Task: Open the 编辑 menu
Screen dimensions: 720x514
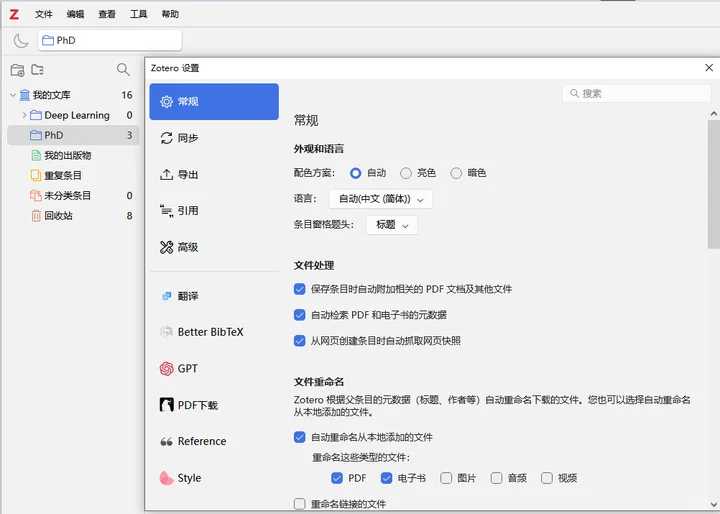Action: 75,14
